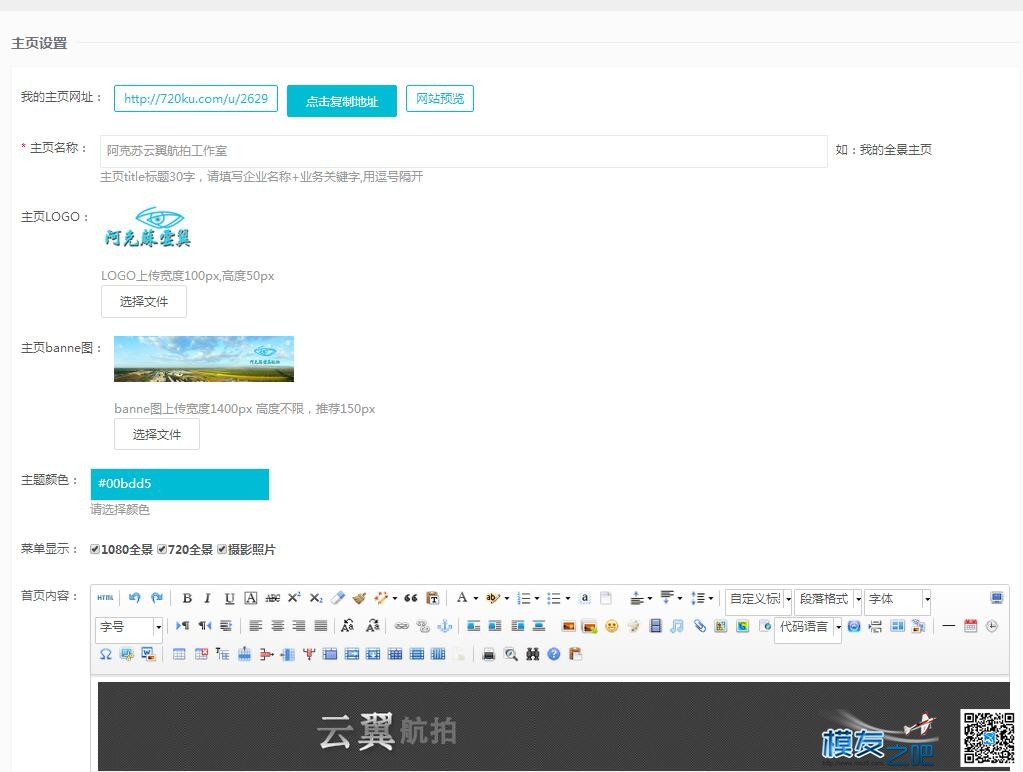Open editor help
The image size is (1023, 772).
click(x=554, y=654)
